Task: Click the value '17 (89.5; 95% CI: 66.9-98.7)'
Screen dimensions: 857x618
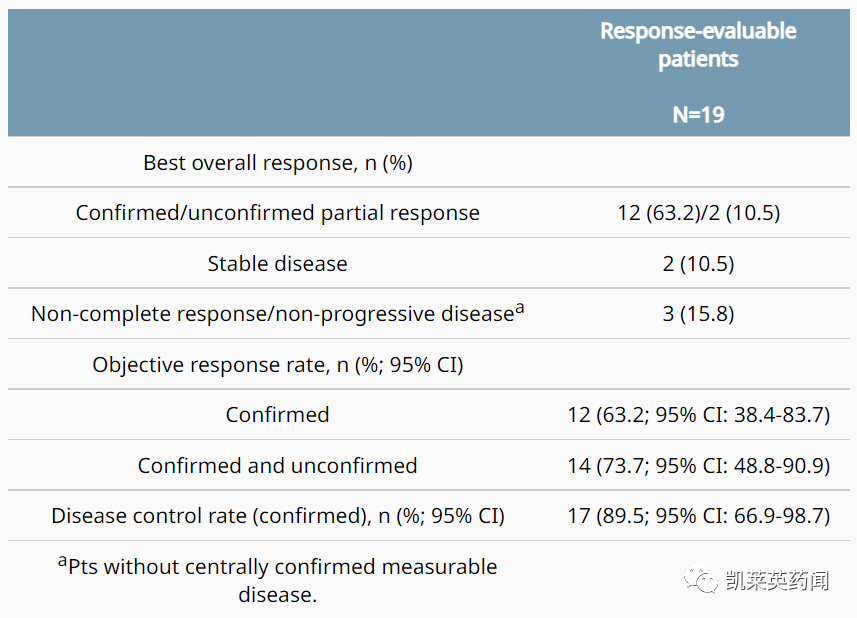Action: [698, 516]
